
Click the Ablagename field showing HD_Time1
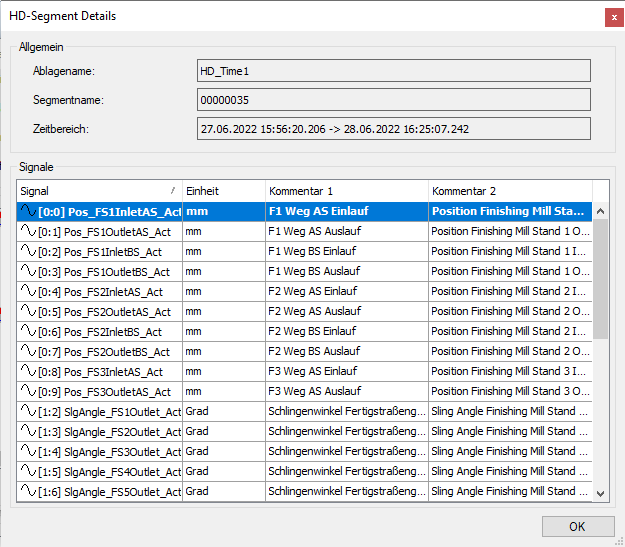click(x=394, y=70)
